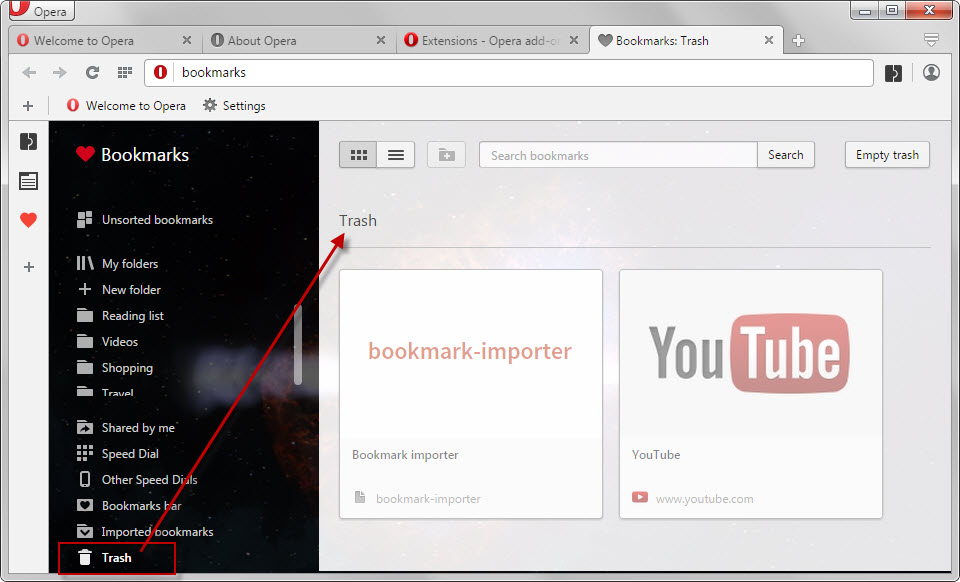Close the Bookmarks: Trash tab
This screenshot has width=960, height=582.
(769, 40)
